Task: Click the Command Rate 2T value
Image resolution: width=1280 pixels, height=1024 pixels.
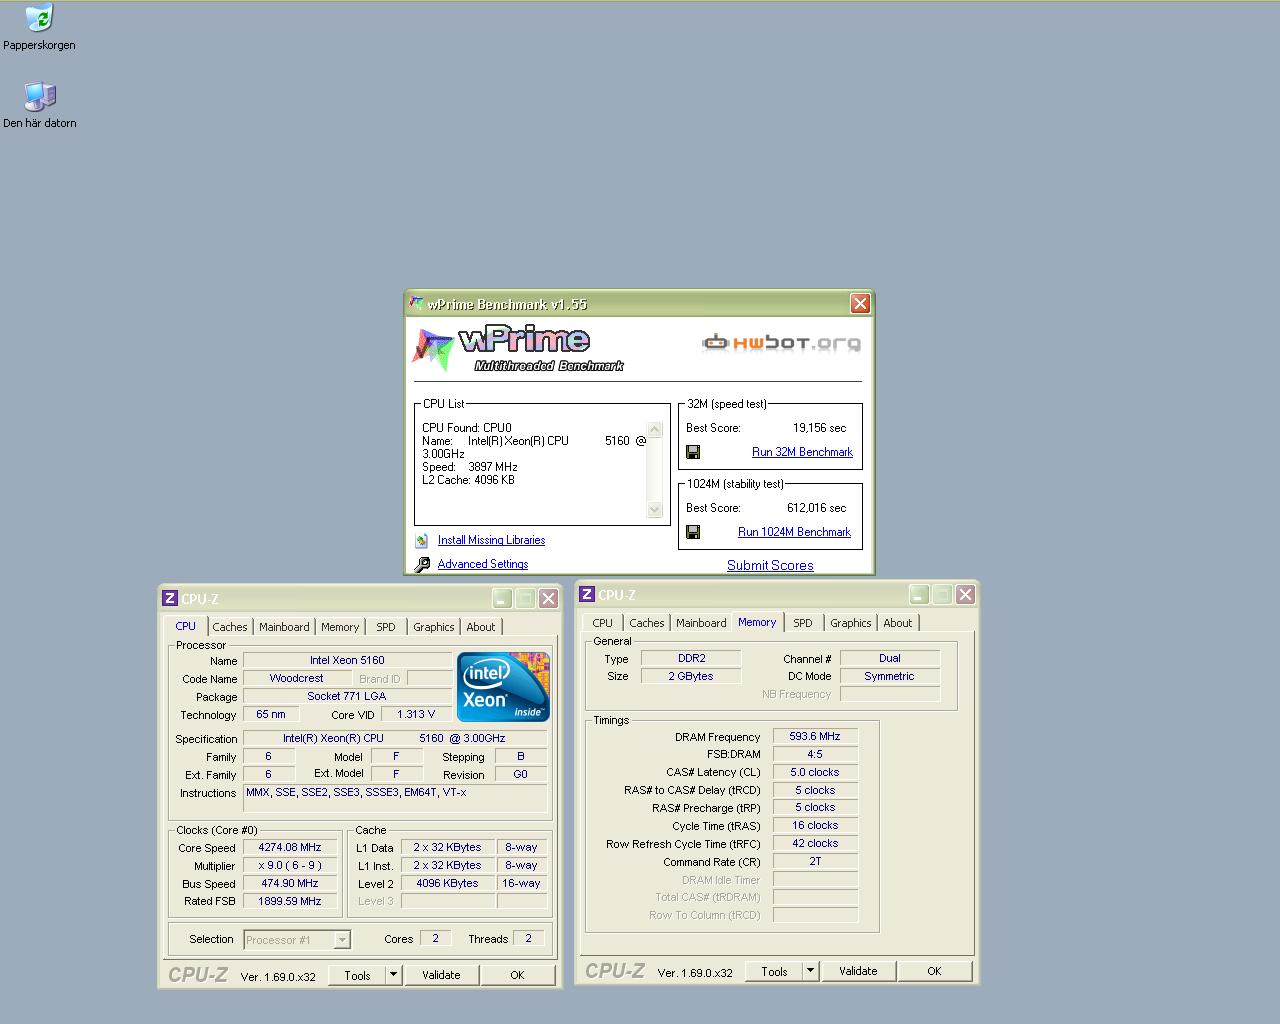Action: (x=815, y=861)
